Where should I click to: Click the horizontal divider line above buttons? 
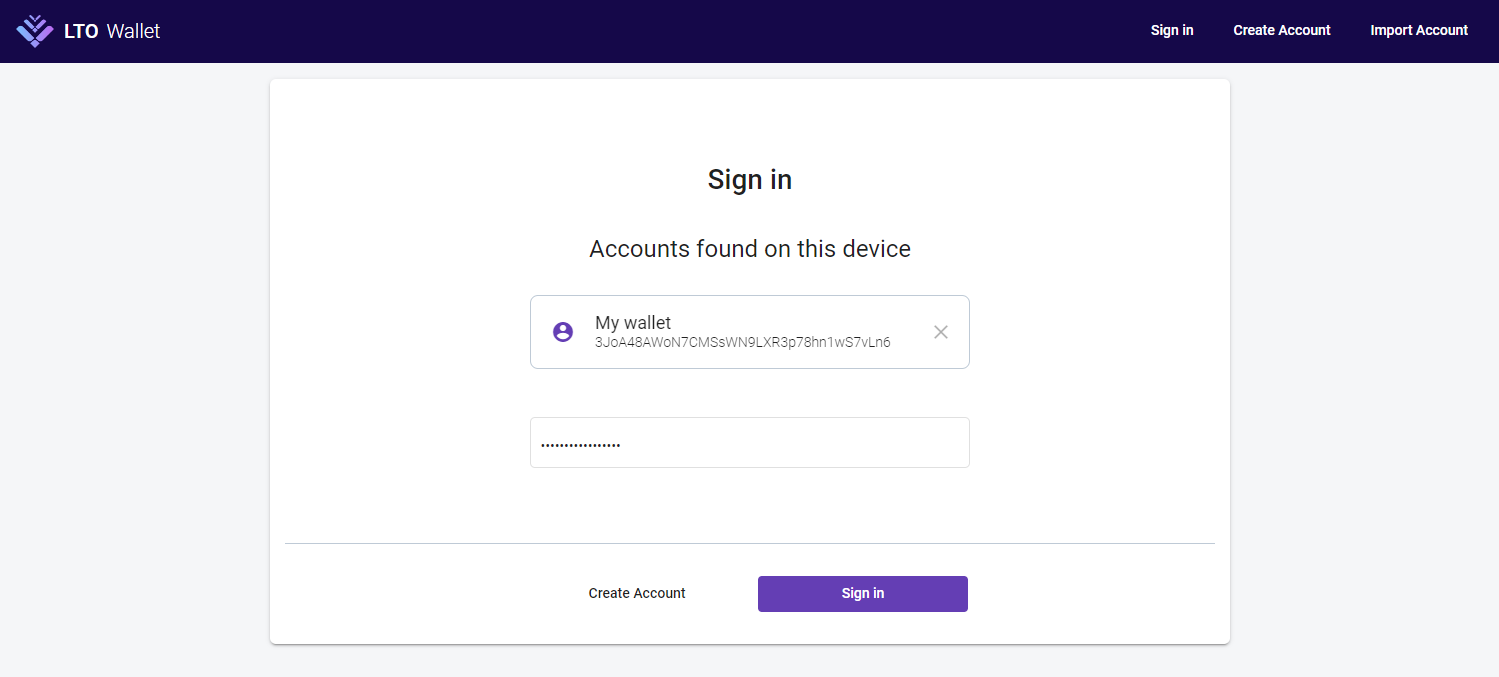point(750,543)
